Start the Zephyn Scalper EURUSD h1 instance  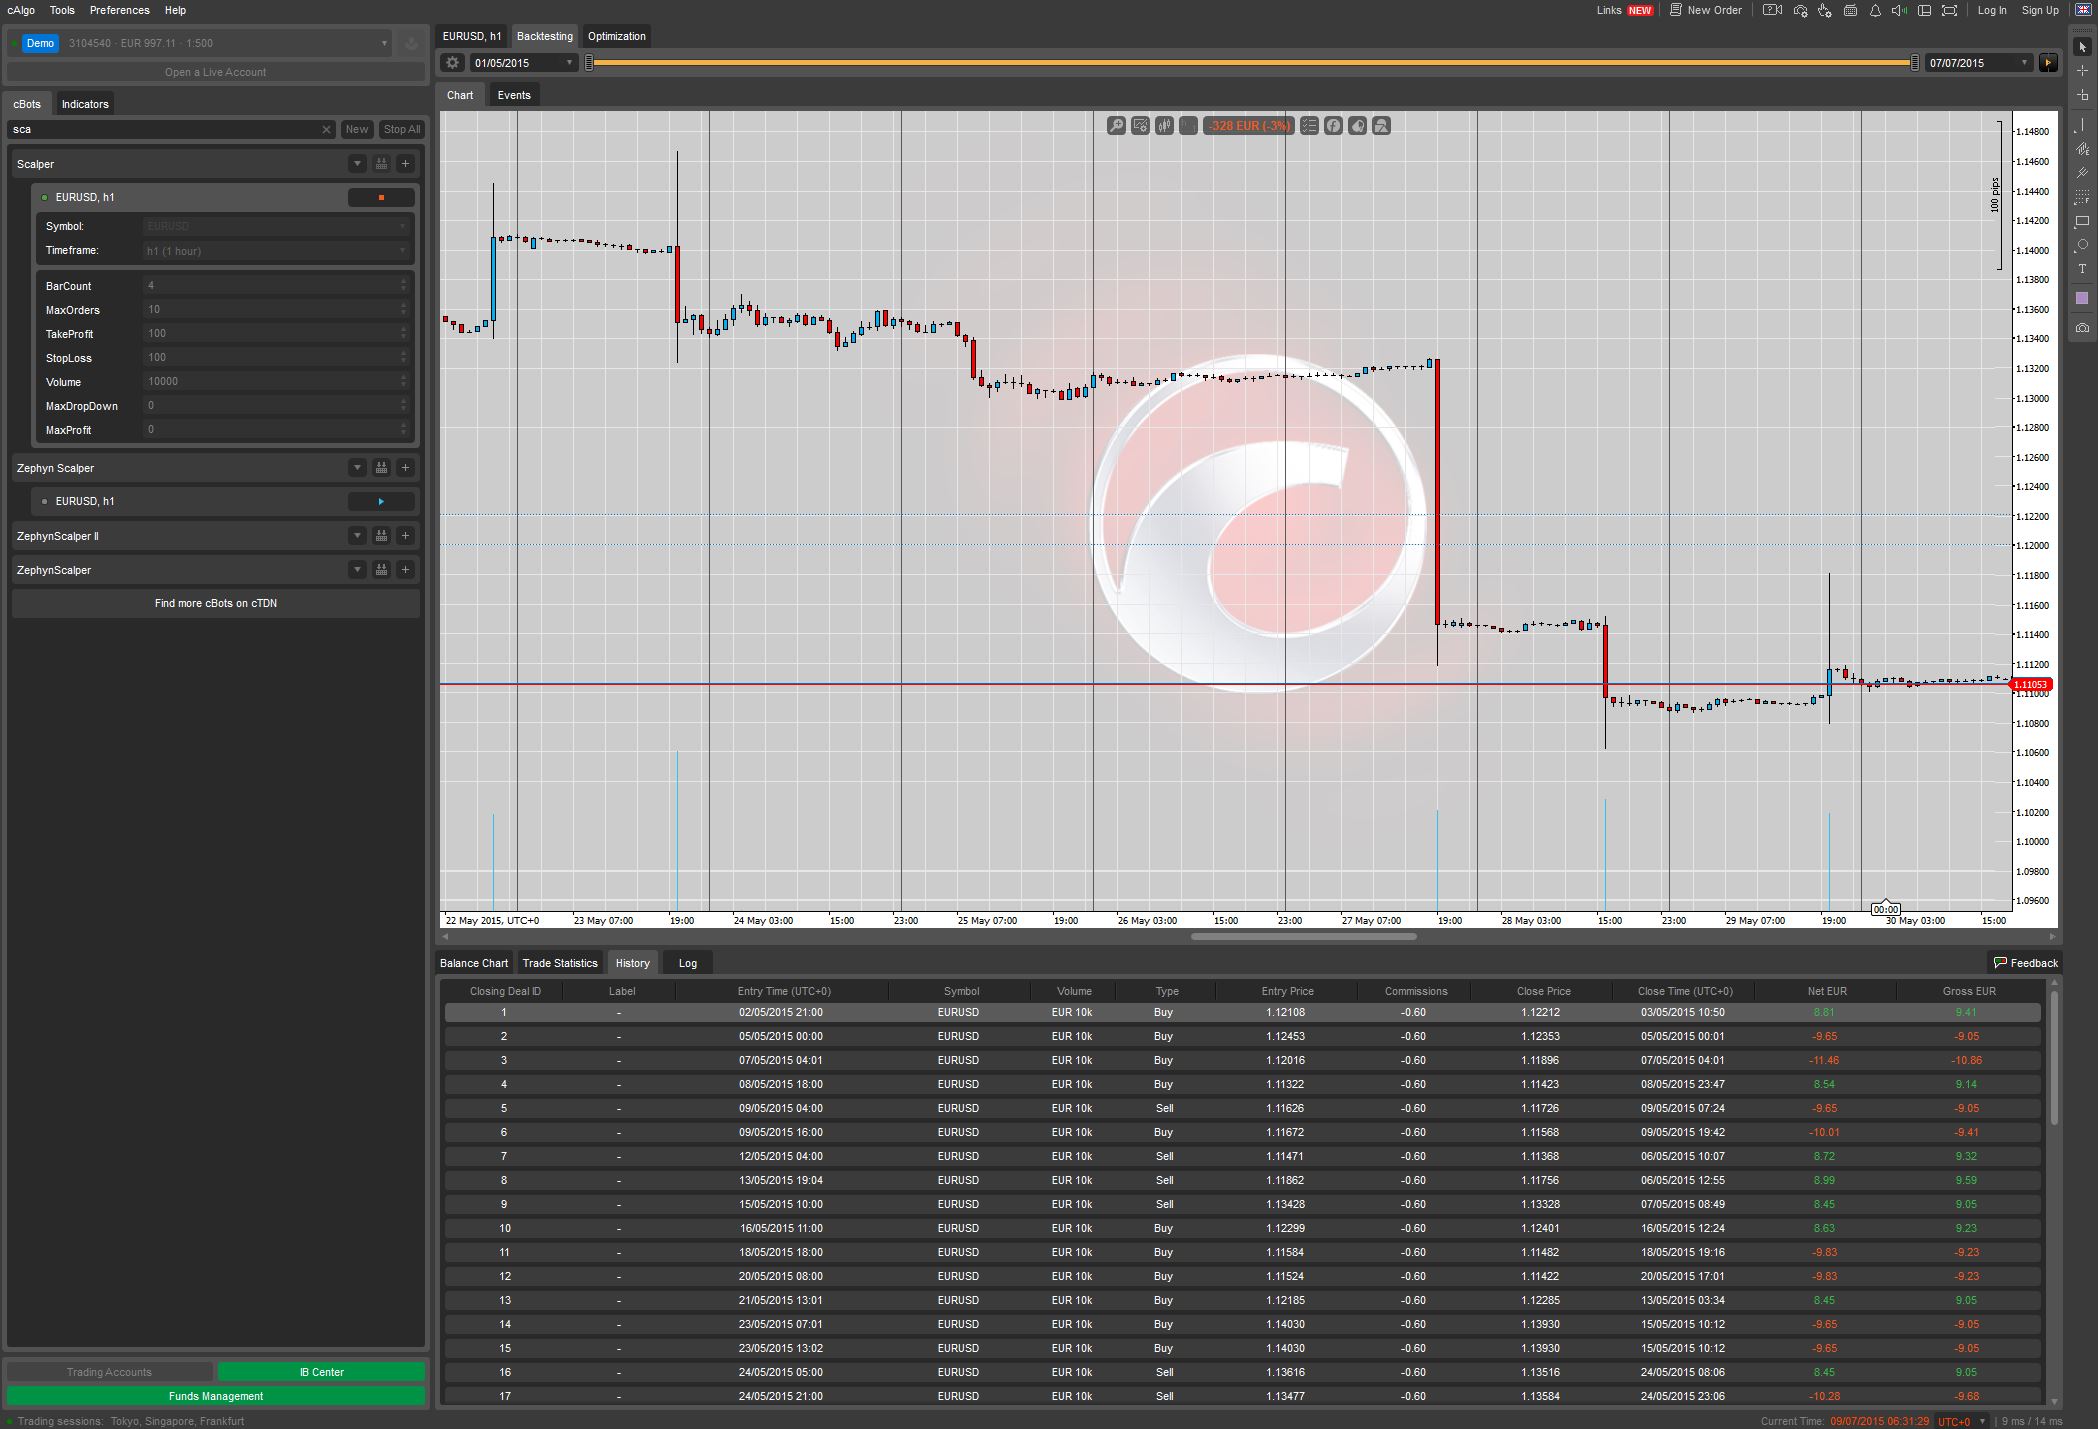[381, 502]
